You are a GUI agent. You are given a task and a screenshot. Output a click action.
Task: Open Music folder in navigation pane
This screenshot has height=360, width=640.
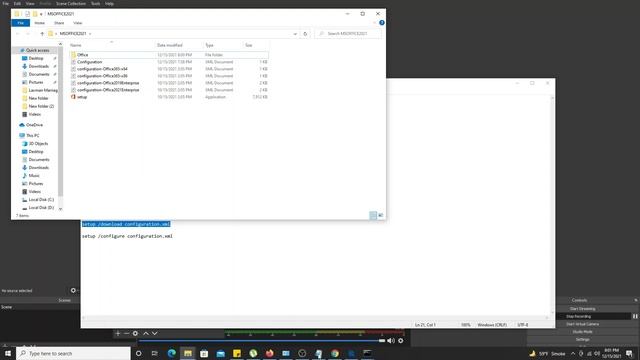(x=34, y=176)
